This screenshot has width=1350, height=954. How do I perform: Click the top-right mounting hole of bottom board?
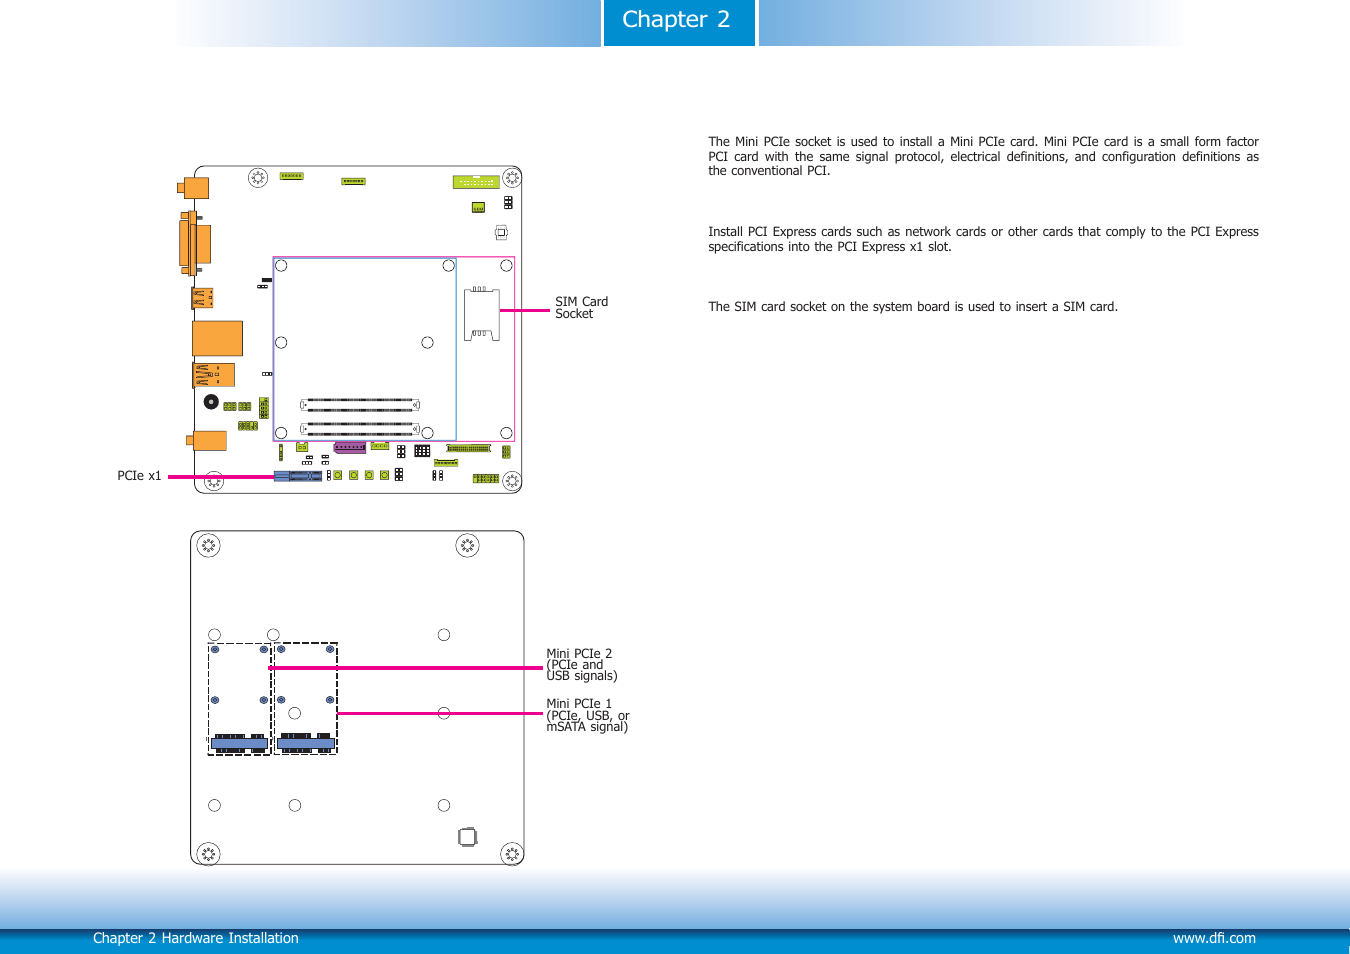467,545
